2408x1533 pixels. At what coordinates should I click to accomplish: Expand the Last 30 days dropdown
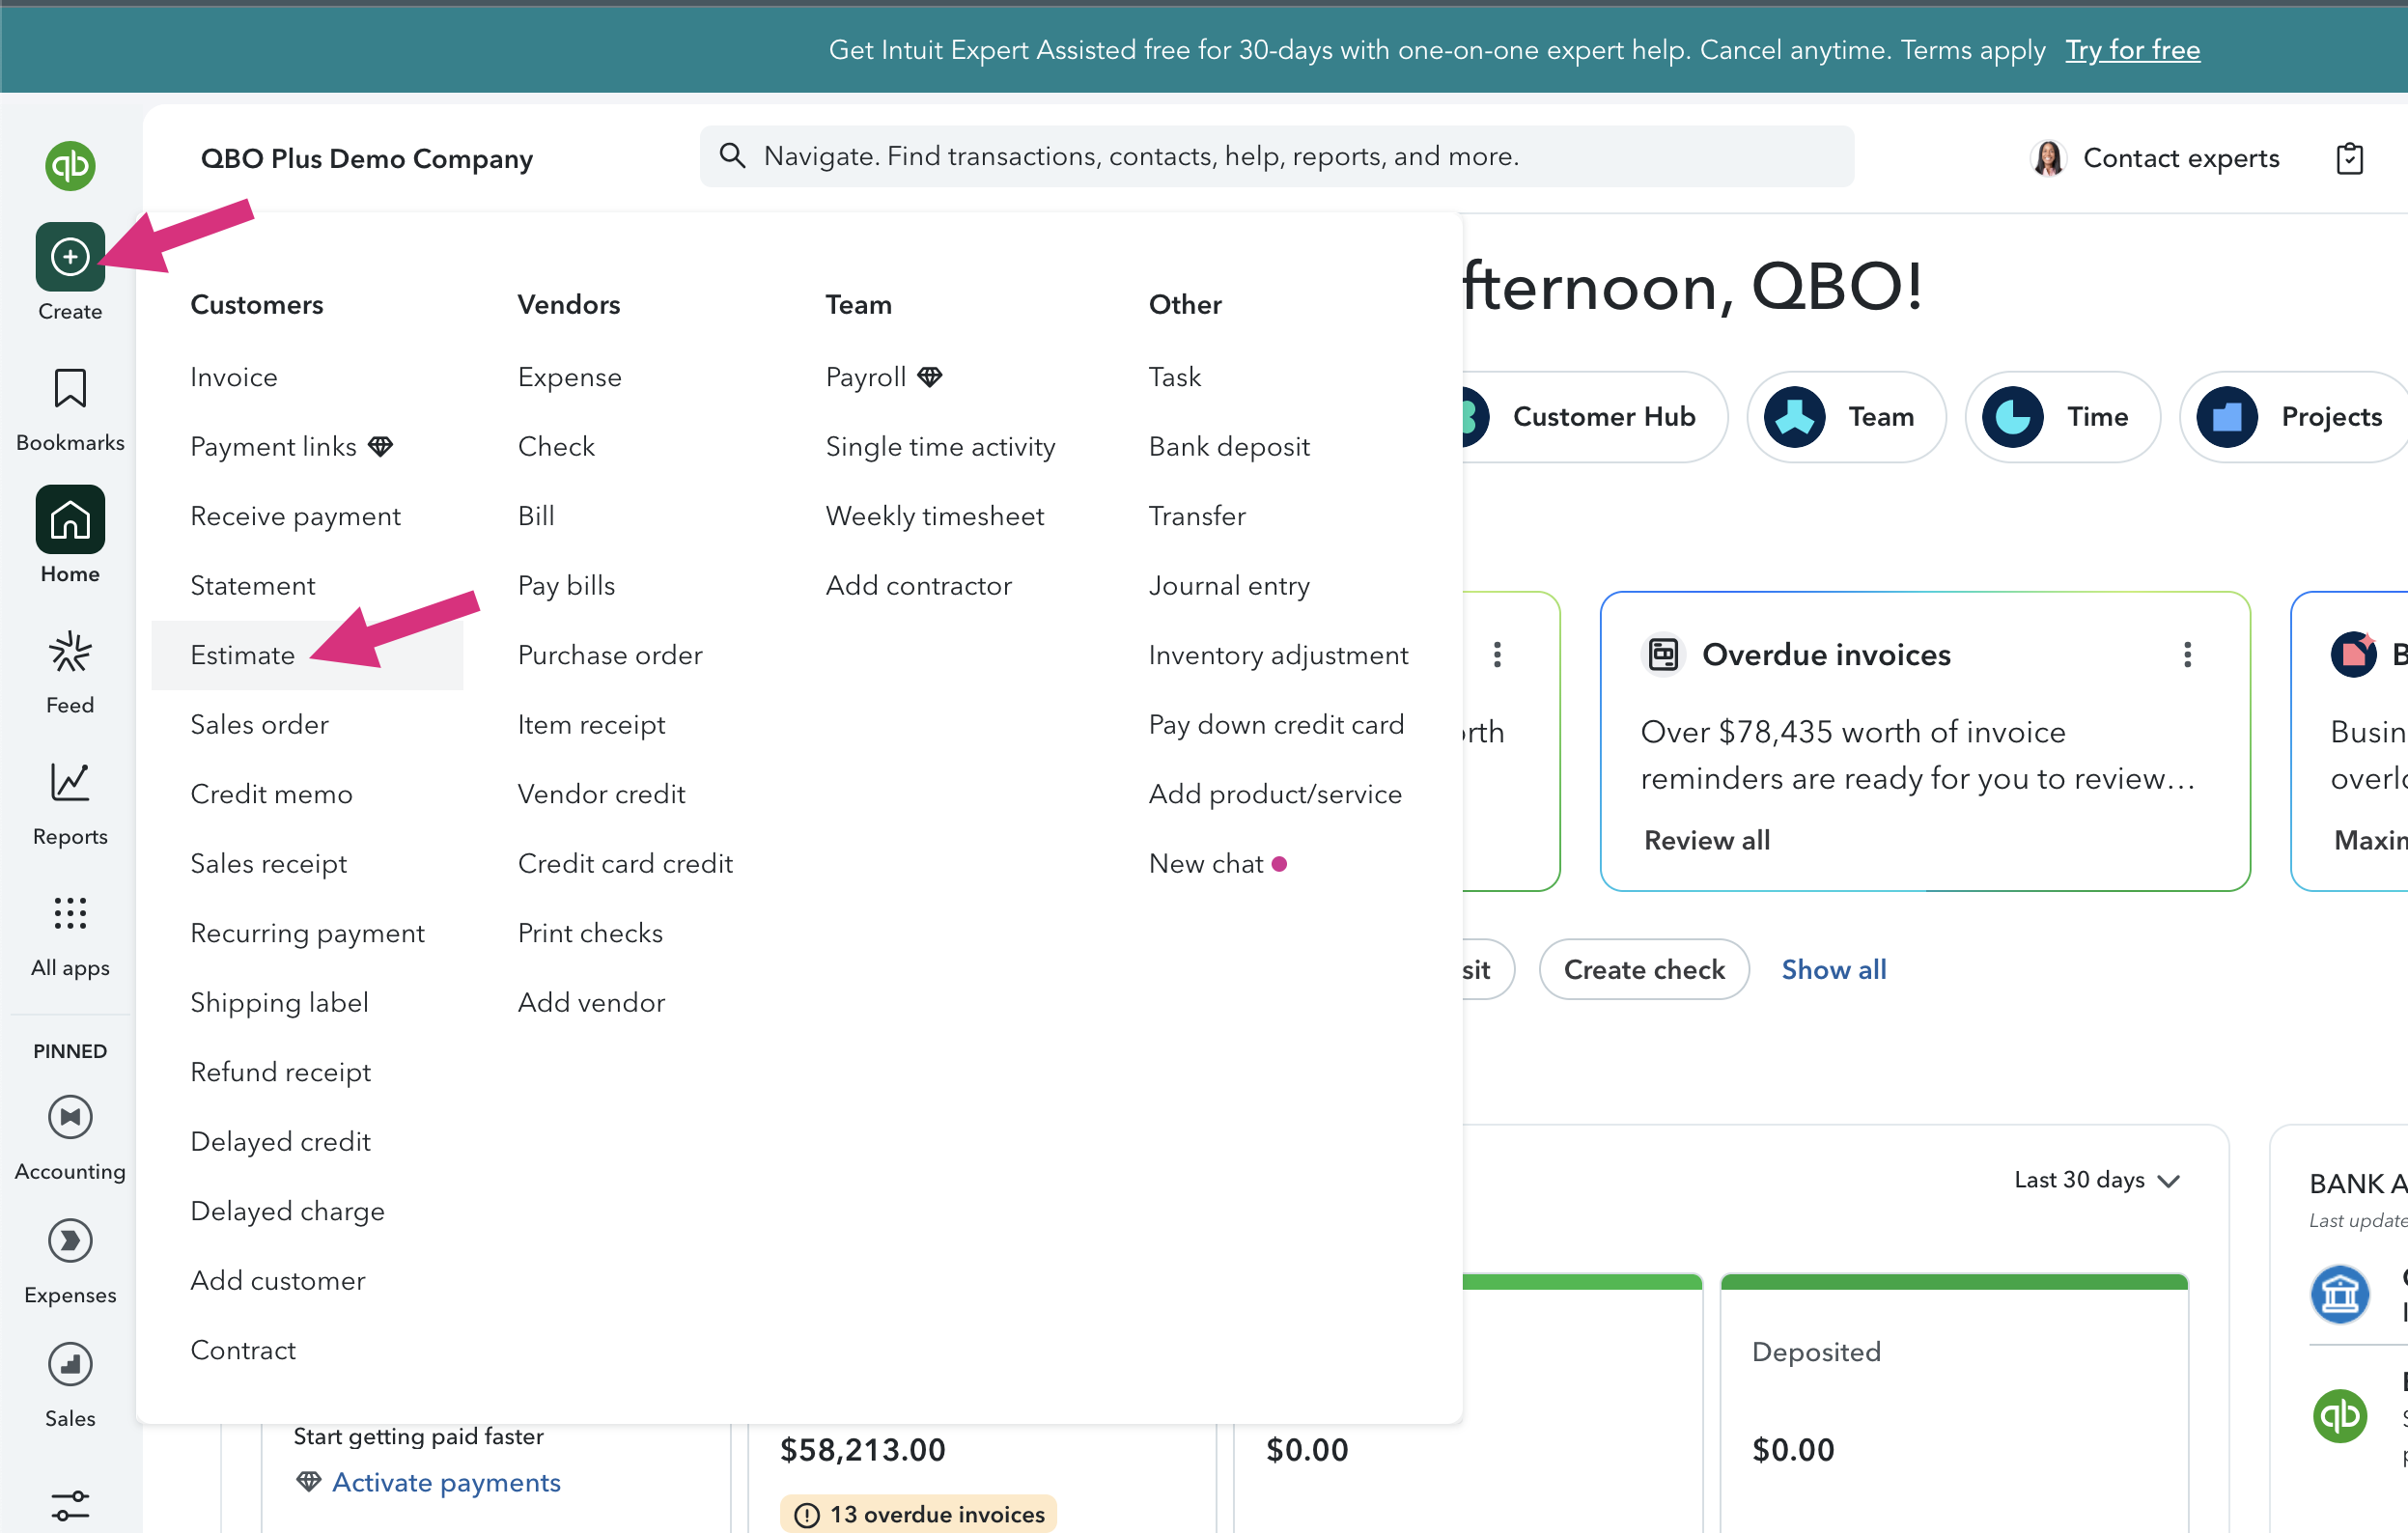[x=2098, y=1180]
